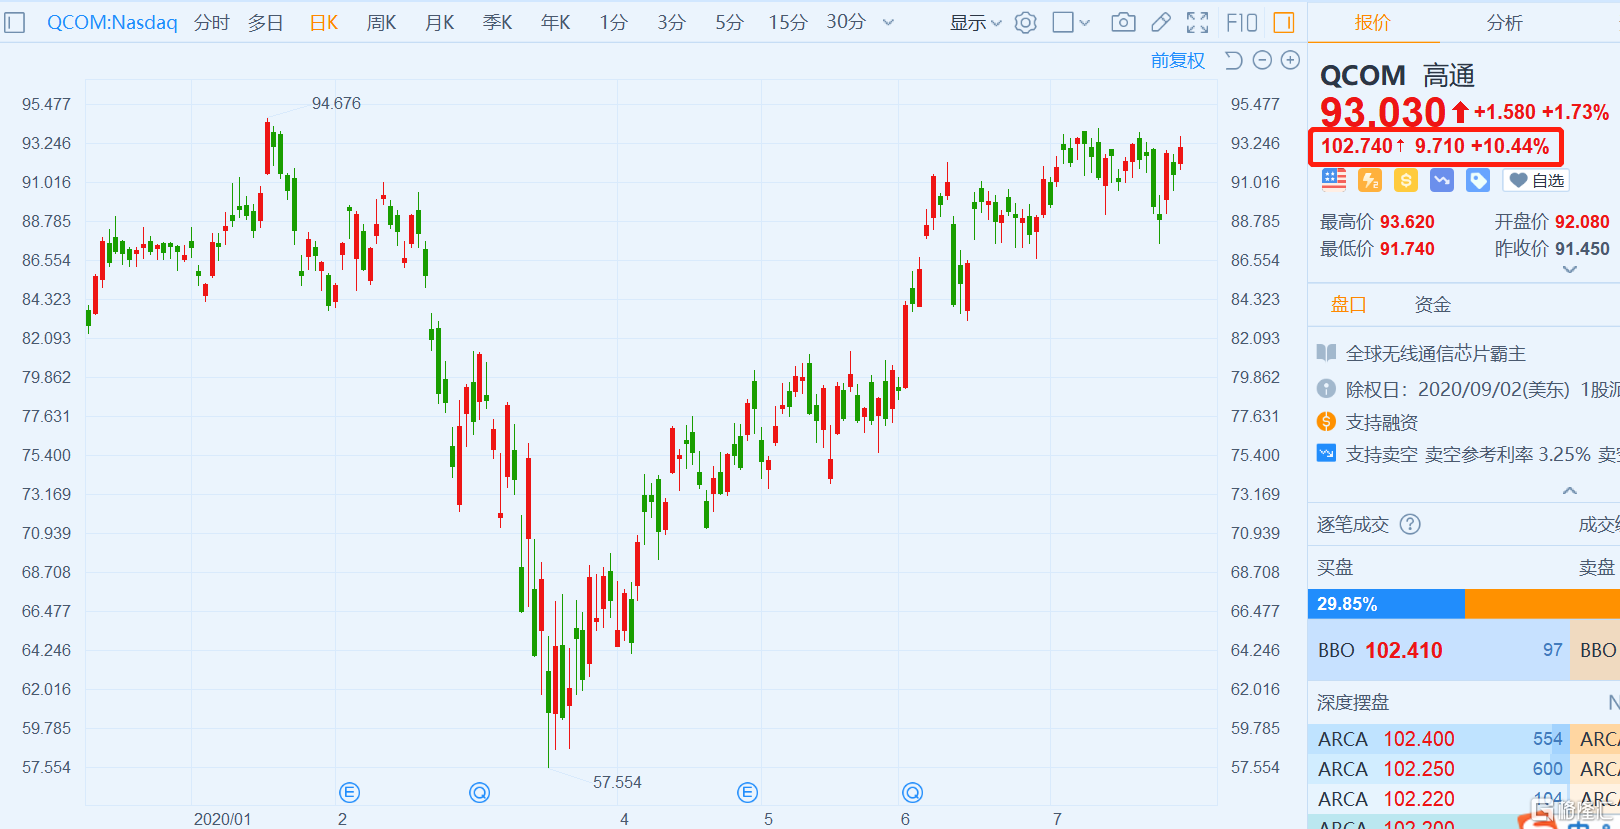Viewport: 1620px width, 829px height.
Task: Click ARCA bid row 102.220
Action: tap(1439, 799)
